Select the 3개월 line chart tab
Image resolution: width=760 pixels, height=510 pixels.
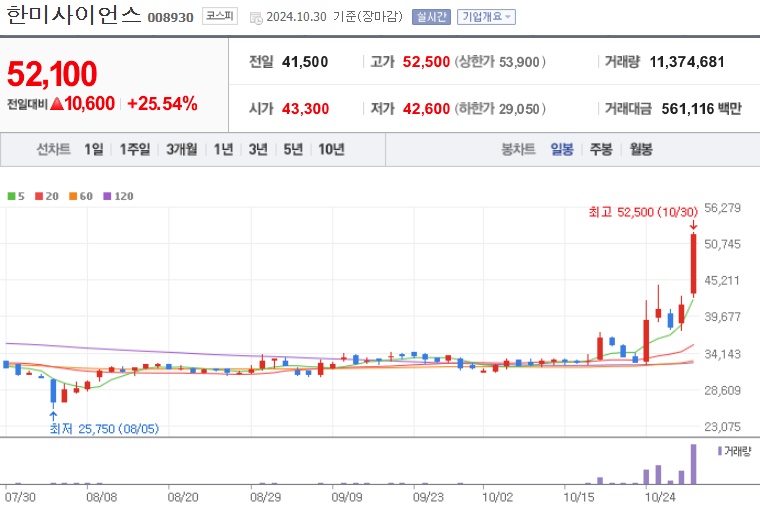(x=182, y=149)
